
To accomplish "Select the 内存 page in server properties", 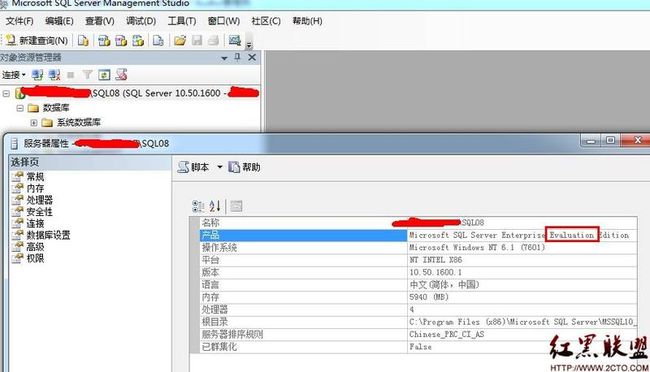I will (x=35, y=188).
